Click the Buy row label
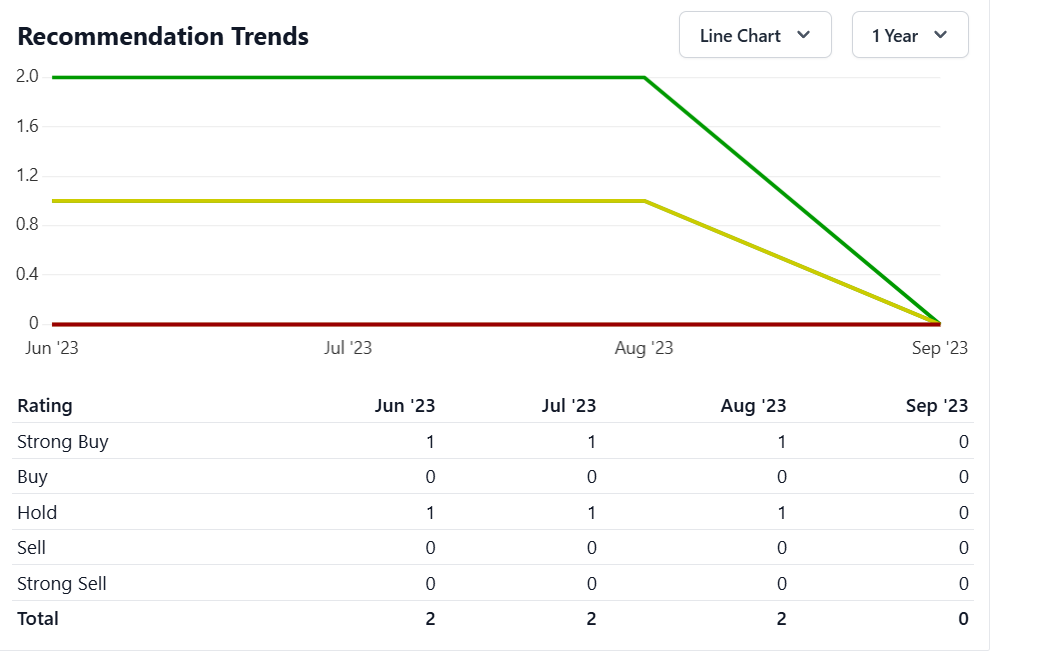This screenshot has width=1048, height=665. 32,477
